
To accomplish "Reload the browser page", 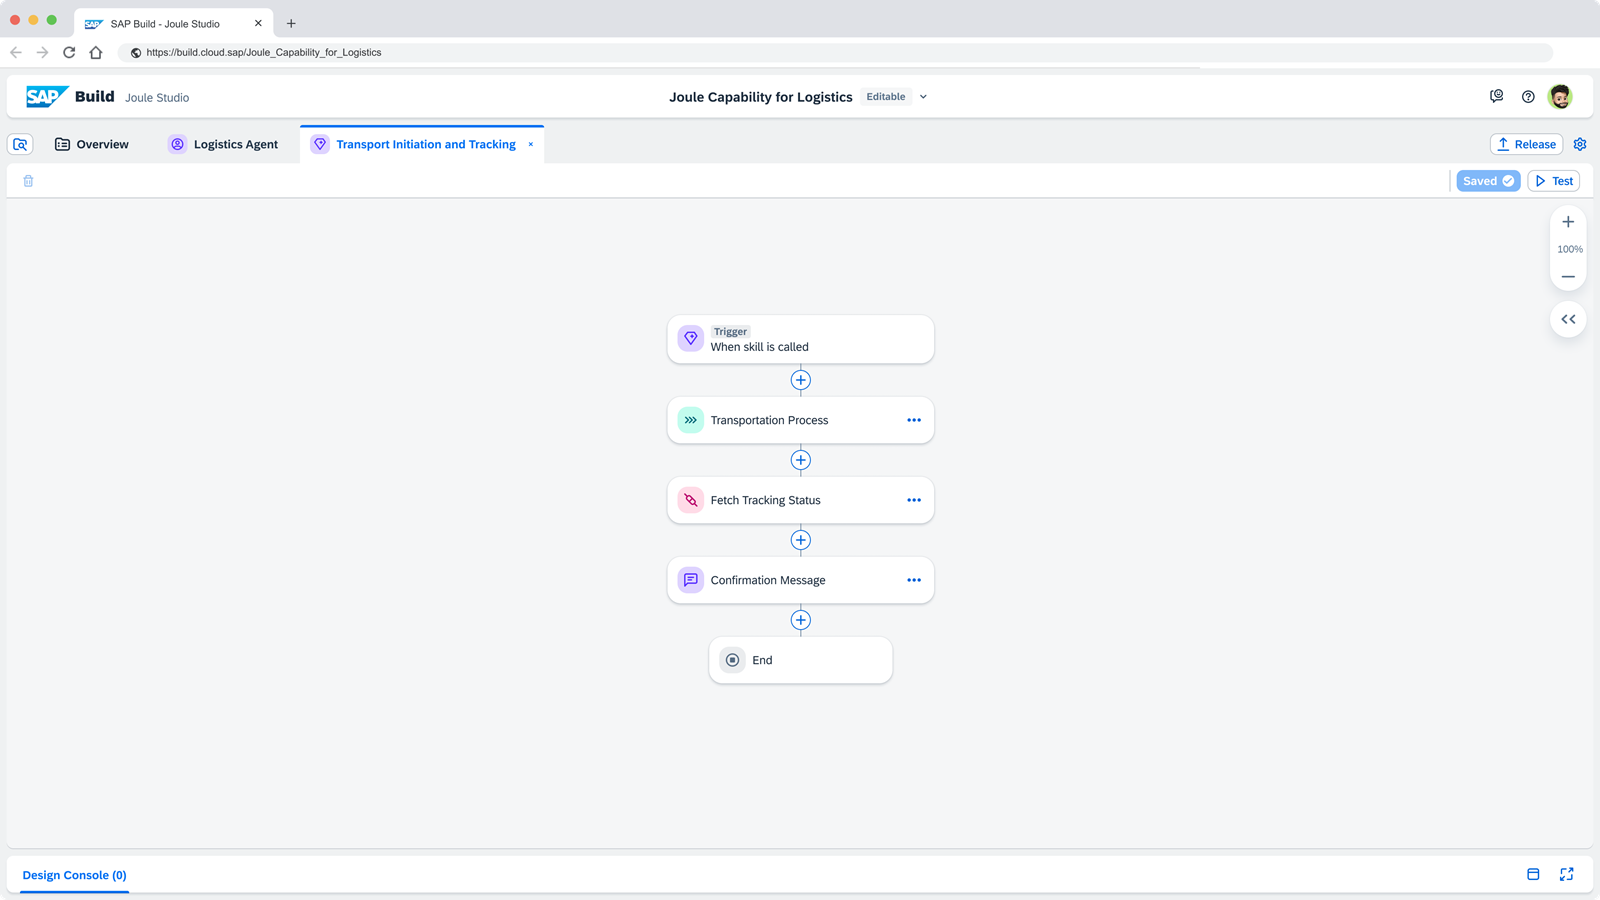I will 69,52.
